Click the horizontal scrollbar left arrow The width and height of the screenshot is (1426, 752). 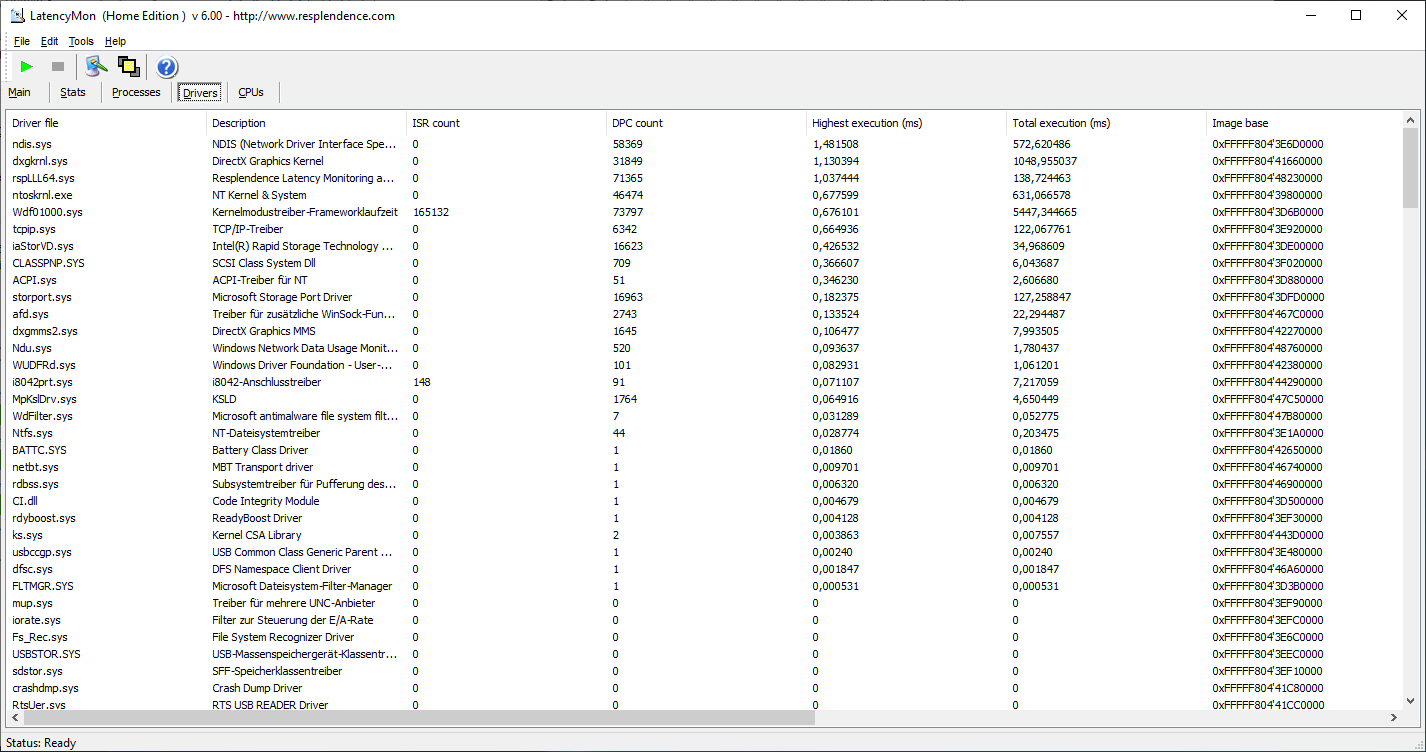pyautogui.click(x=15, y=718)
